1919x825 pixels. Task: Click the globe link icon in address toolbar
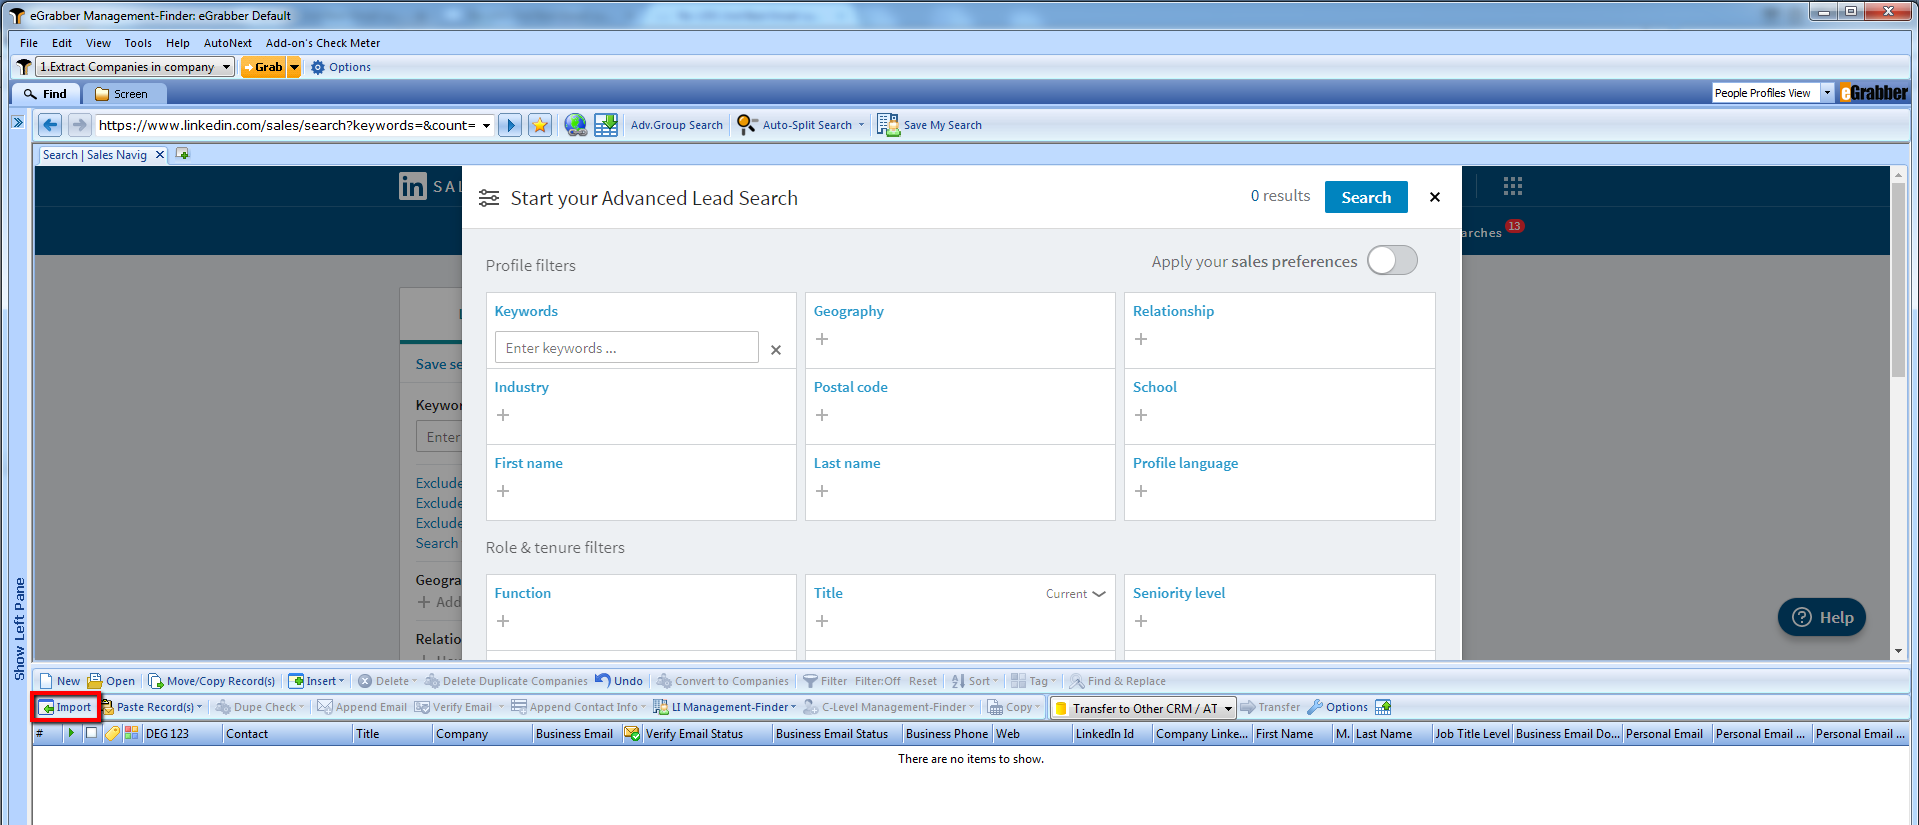point(575,125)
